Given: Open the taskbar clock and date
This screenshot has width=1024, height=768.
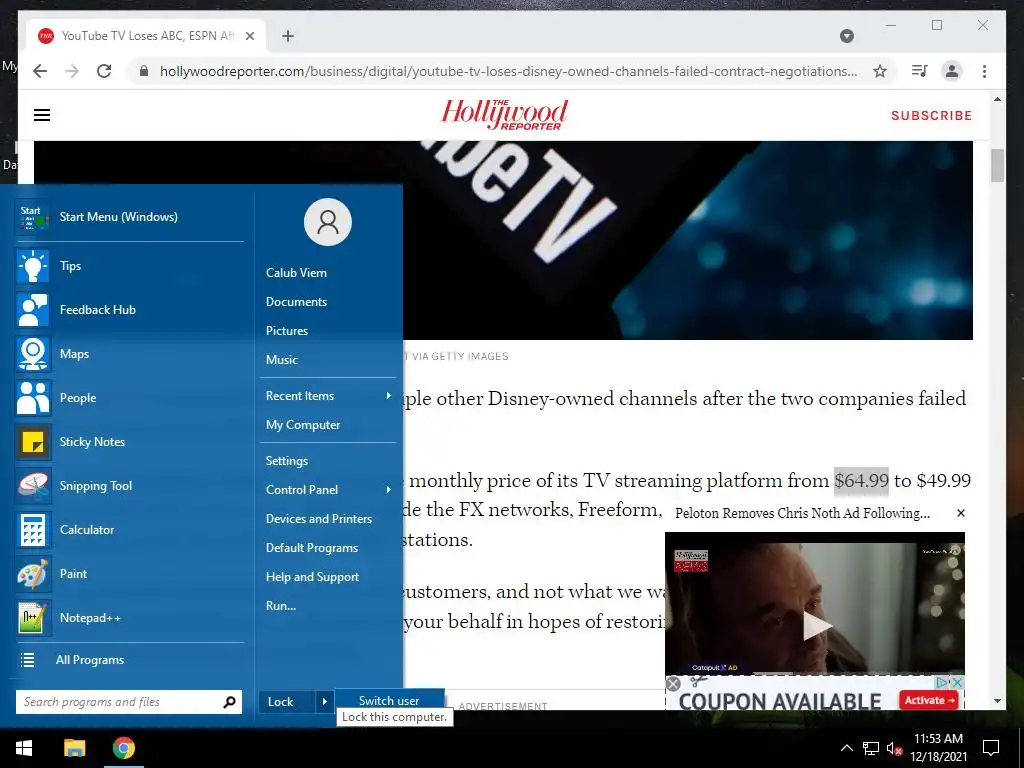Looking at the screenshot, I should click(x=938, y=748).
